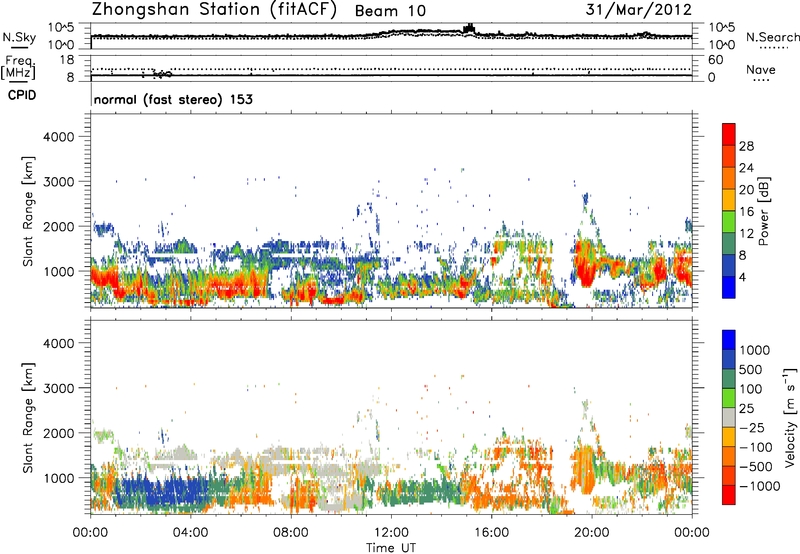Click the "Nave" legend label
The width and height of the screenshot is (800, 554).
click(760, 70)
